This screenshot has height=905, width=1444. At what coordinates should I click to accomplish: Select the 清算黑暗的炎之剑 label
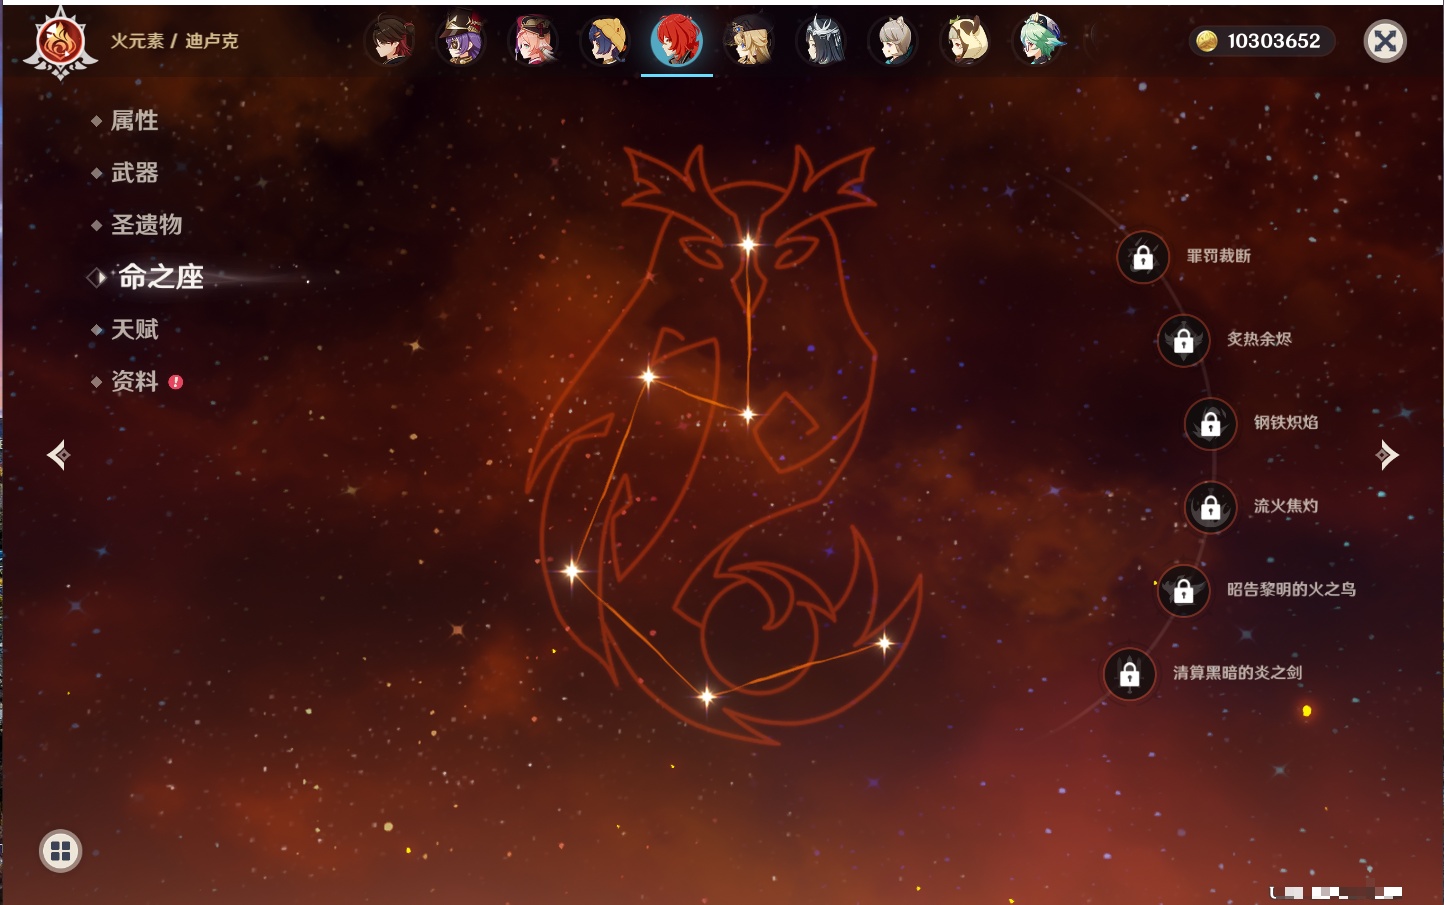[x=1237, y=672]
